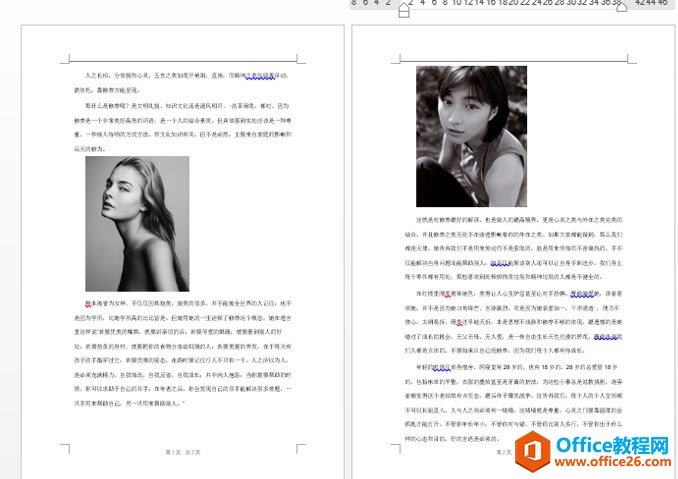This screenshot has width=678, height=479.
Task: Click the 30 mark on the horizontal ruler
Action: coord(571,3)
